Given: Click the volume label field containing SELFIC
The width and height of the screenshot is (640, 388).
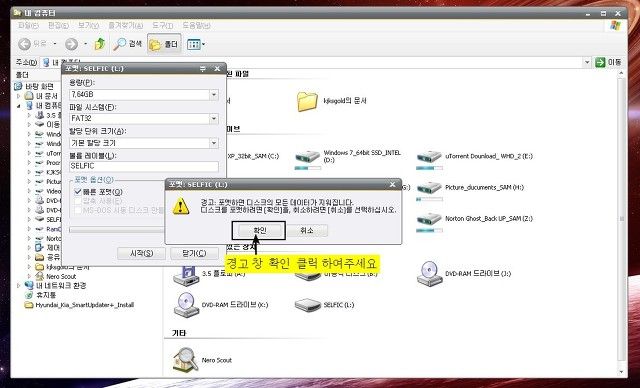Looking at the screenshot, I should pos(144,166).
